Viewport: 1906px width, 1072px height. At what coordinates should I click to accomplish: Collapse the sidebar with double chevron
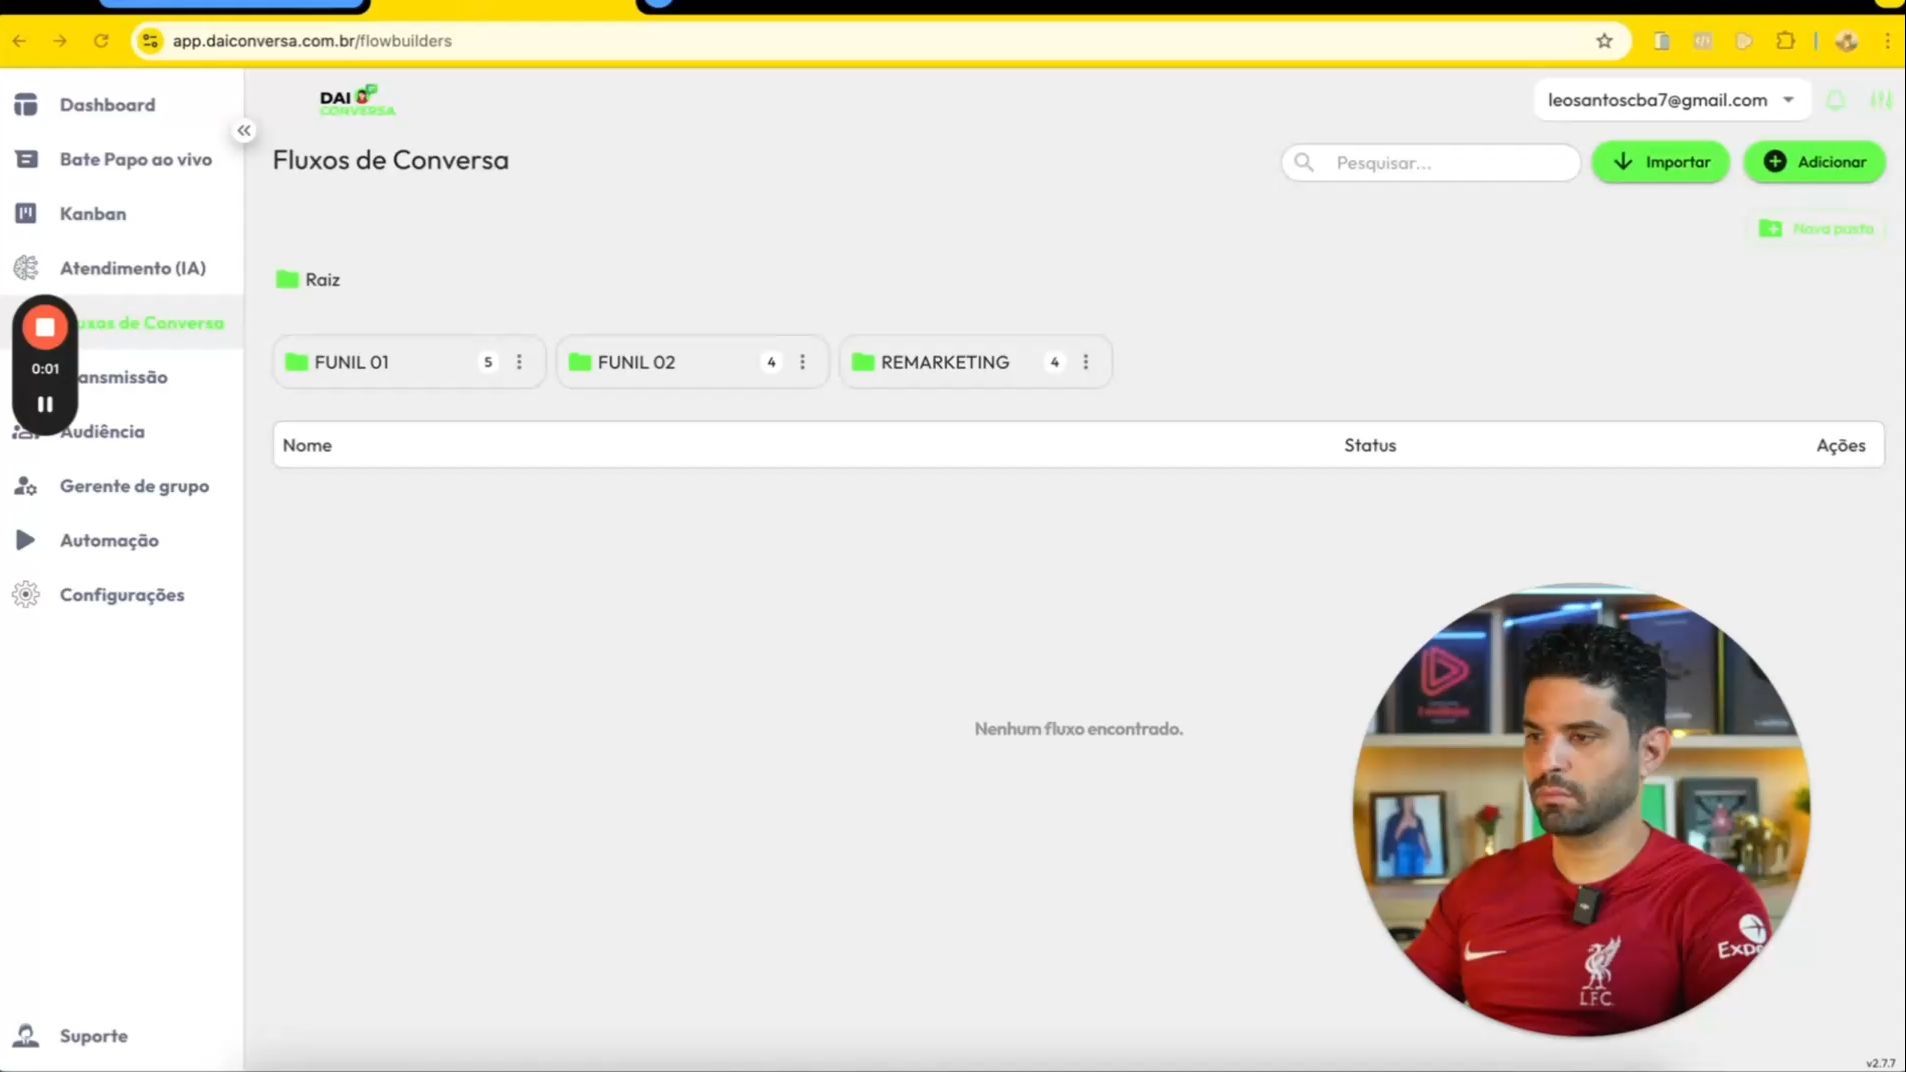[244, 130]
